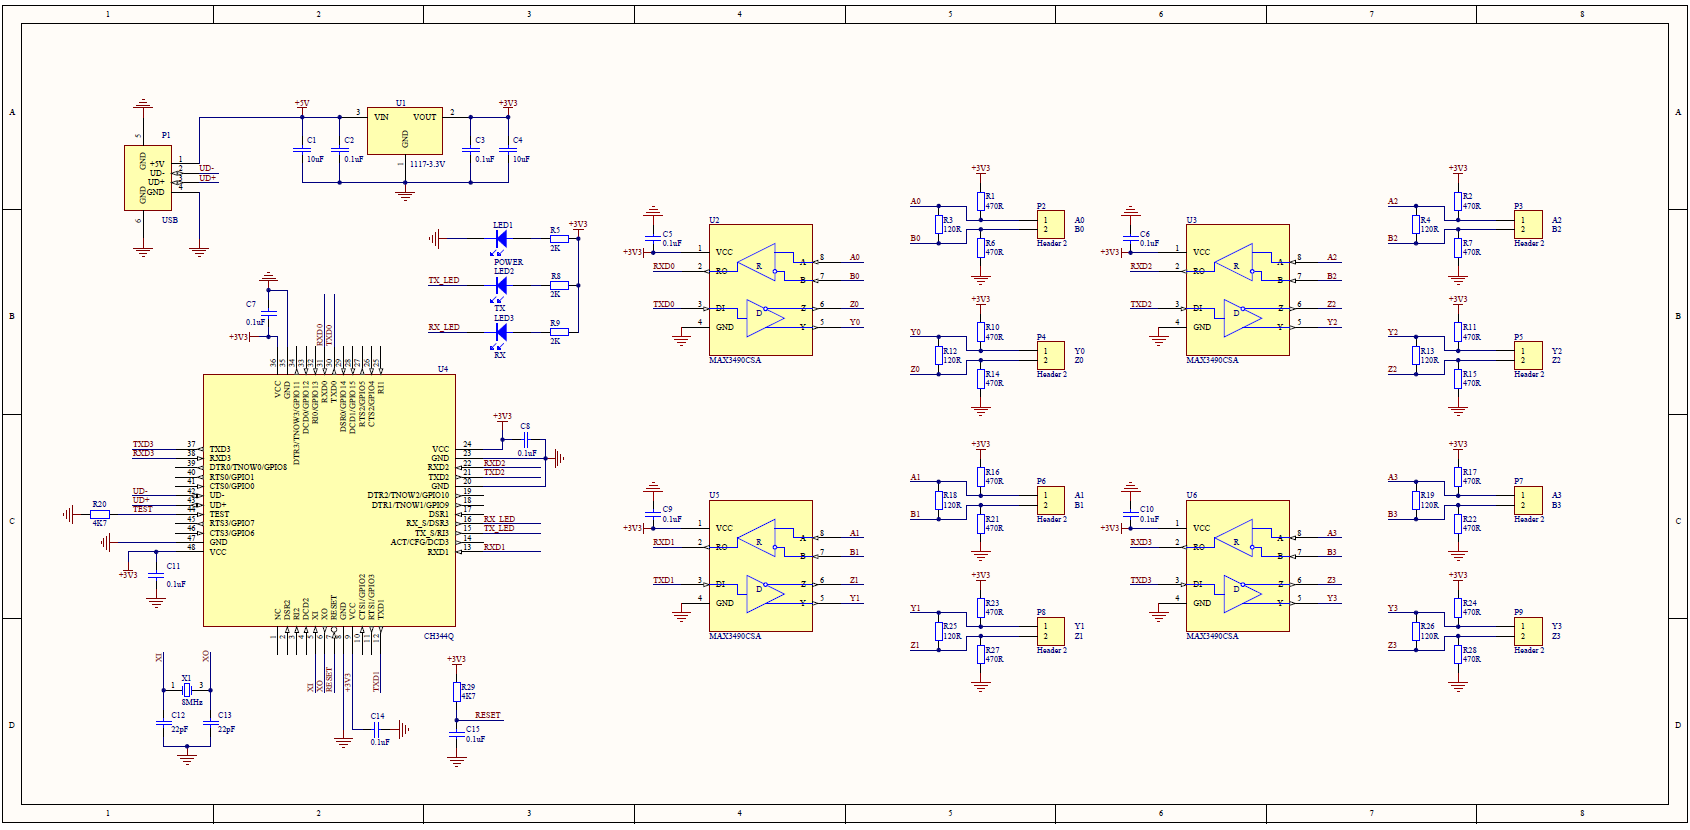Select the P8 Header 2 connector
Viewport: 1690px width, 830px height.
tap(1050, 631)
